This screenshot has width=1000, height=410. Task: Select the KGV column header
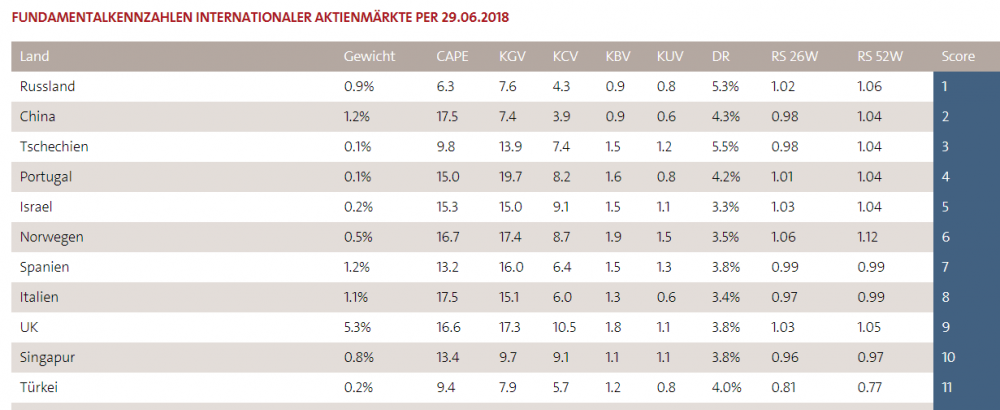point(512,57)
